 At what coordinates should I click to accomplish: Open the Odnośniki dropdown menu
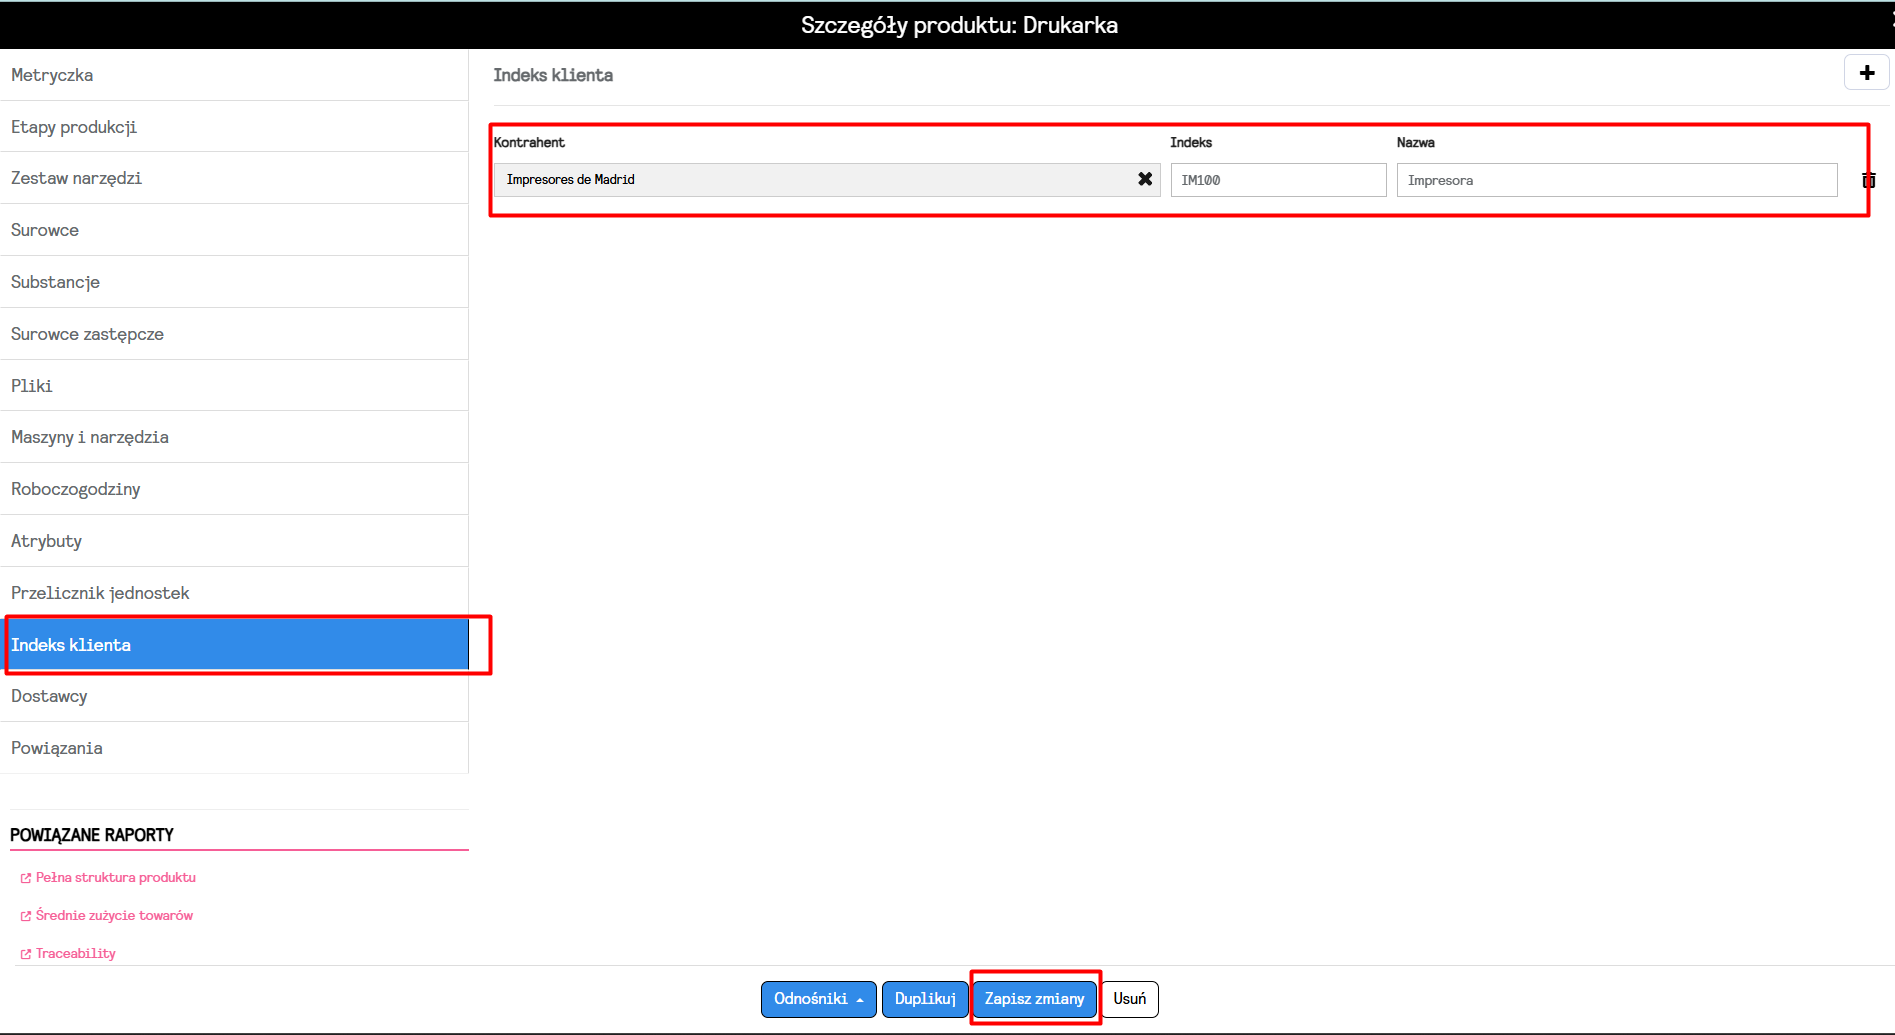pos(818,999)
